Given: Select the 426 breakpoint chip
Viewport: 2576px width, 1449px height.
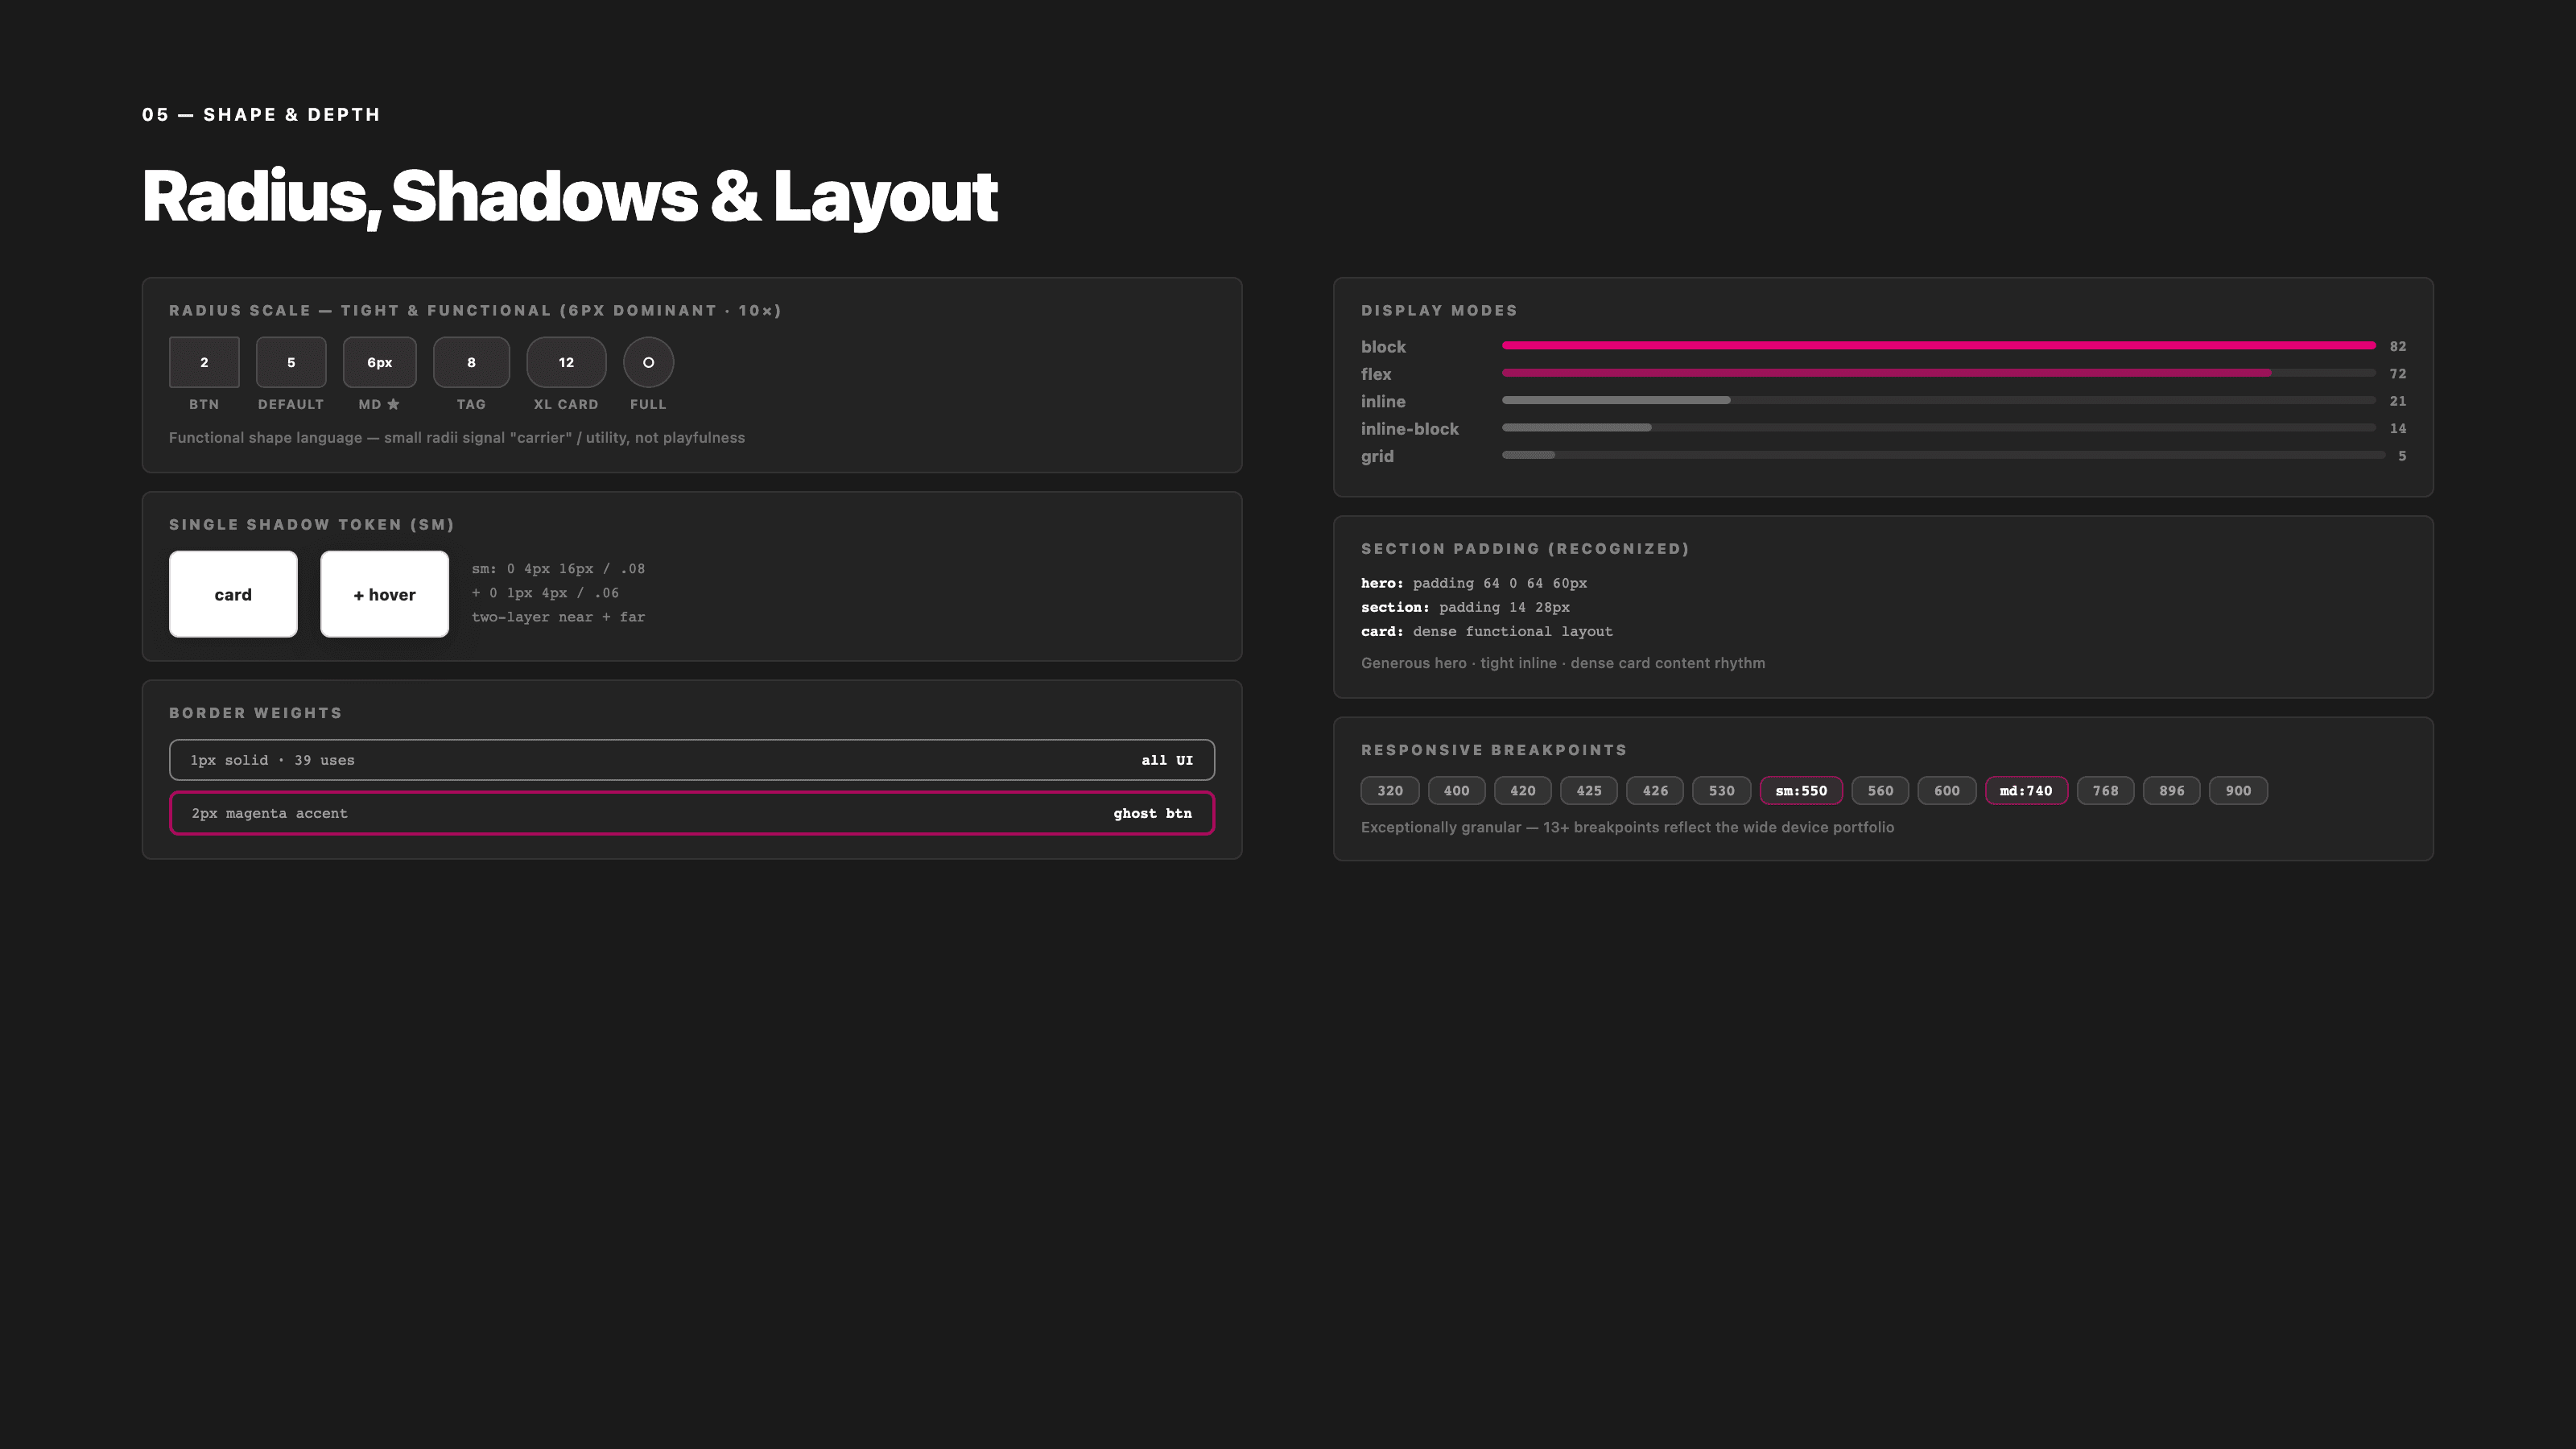Looking at the screenshot, I should pyautogui.click(x=1655, y=791).
